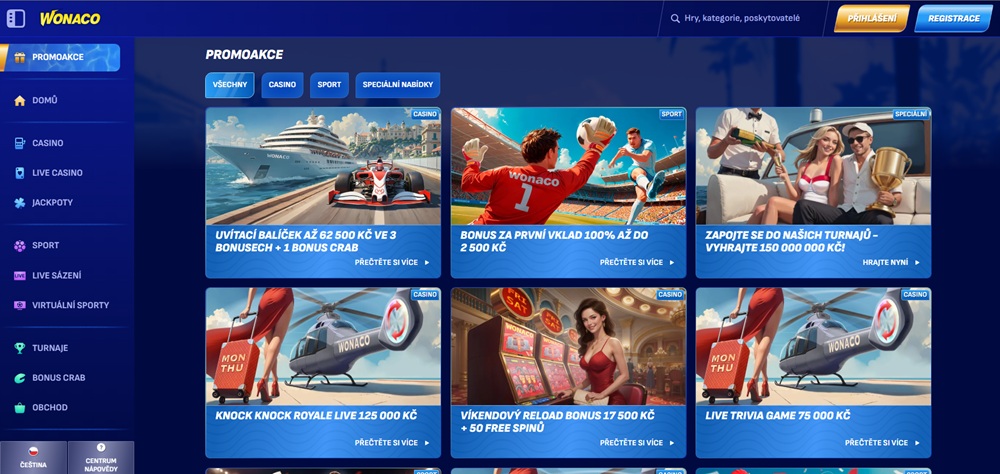Image resolution: width=1000 pixels, height=474 pixels.
Task: Click the Zapojte se do našich turnajů title
Action: click(x=792, y=241)
